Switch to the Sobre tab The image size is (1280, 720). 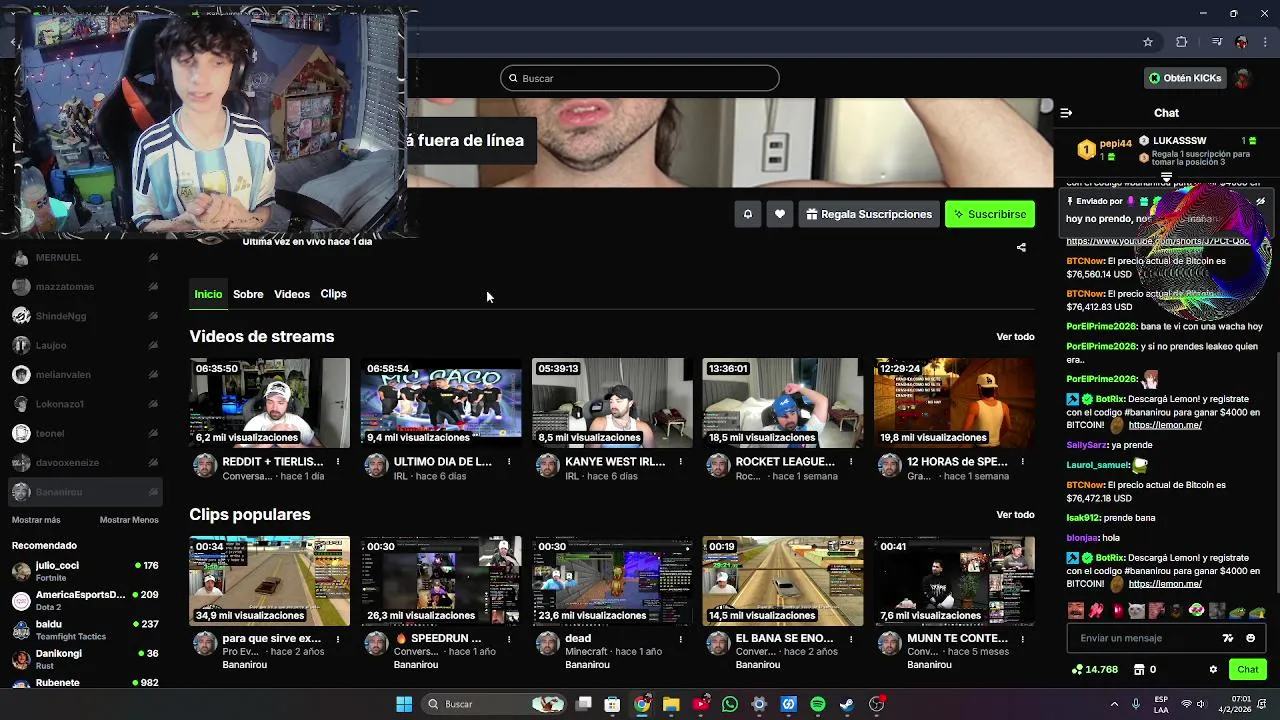[248, 294]
